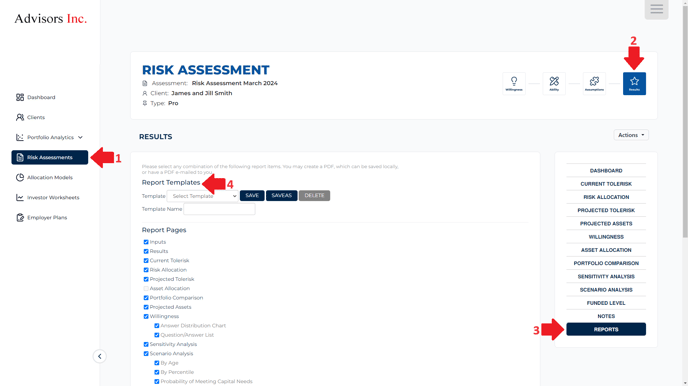688x386 pixels.
Task: Open the Assumptions puzzle icon step
Action: coord(594,83)
